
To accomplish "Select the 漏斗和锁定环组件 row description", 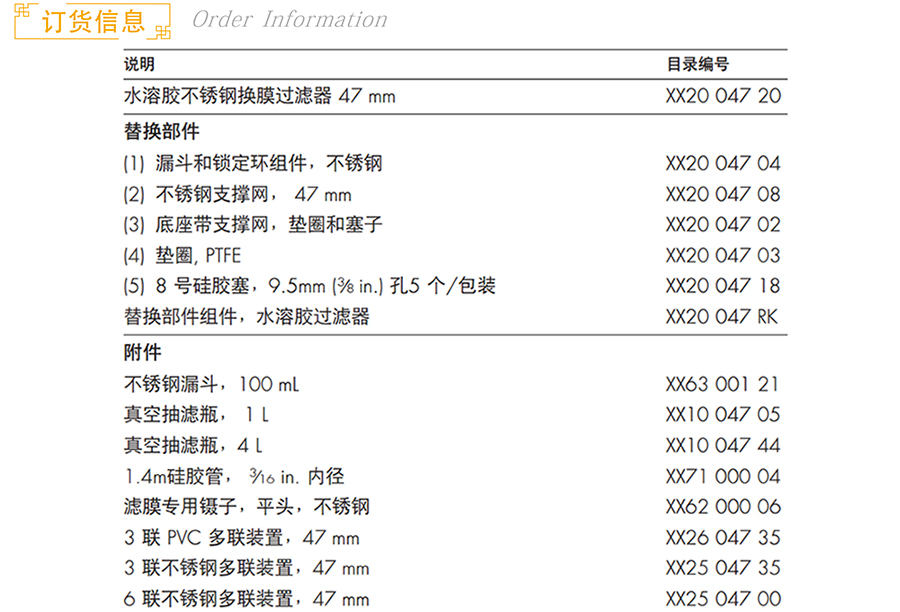I will 253,163.
